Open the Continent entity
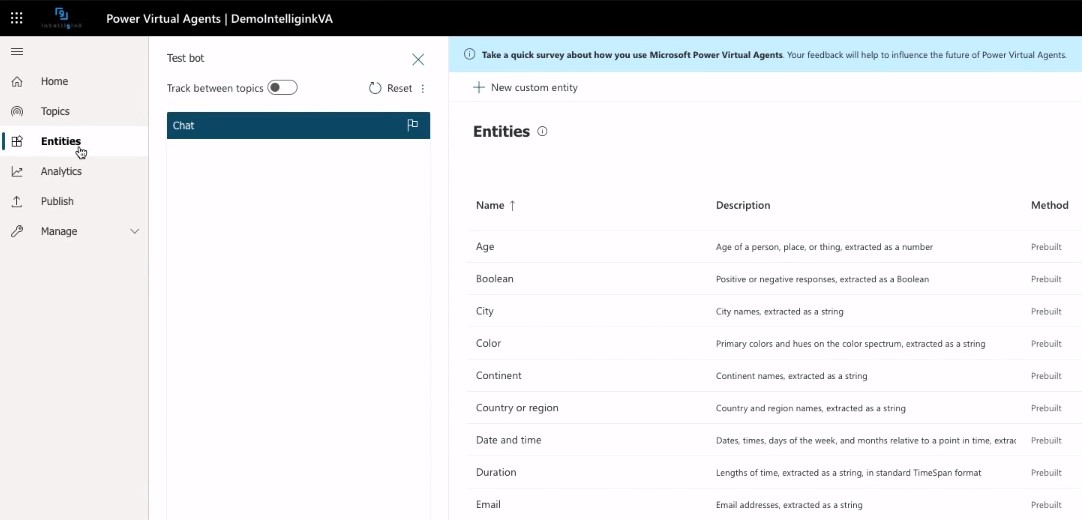 [x=499, y=376]
